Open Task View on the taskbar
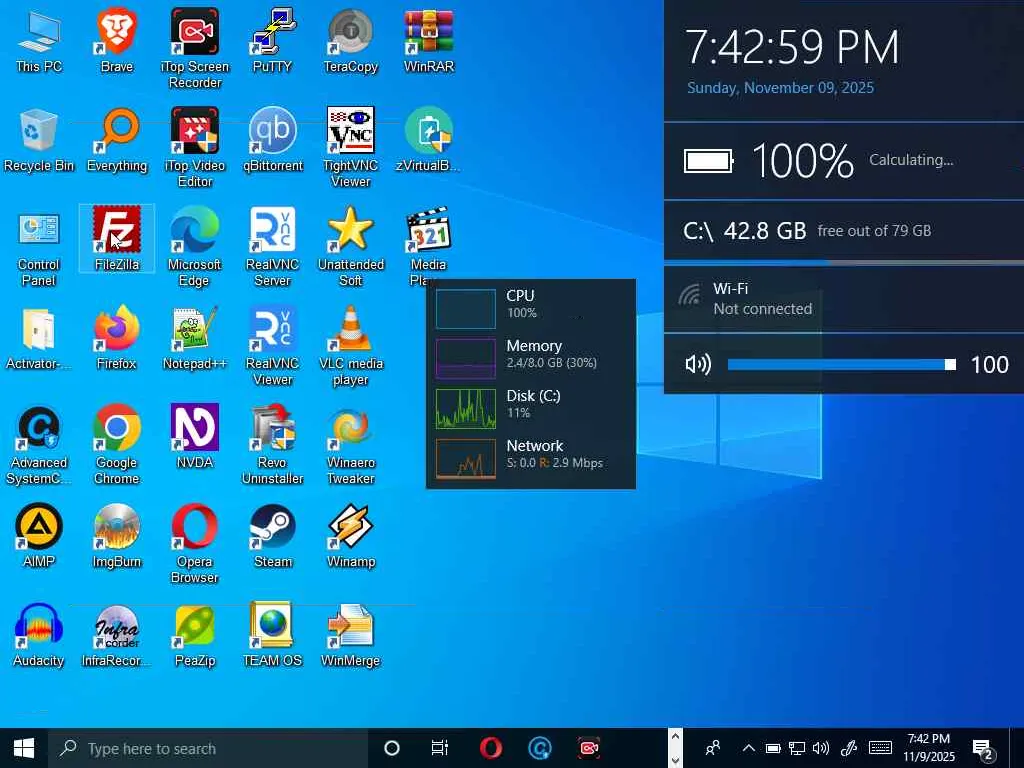The height and width of the screenshot is (768, 1024). (440, 748)
